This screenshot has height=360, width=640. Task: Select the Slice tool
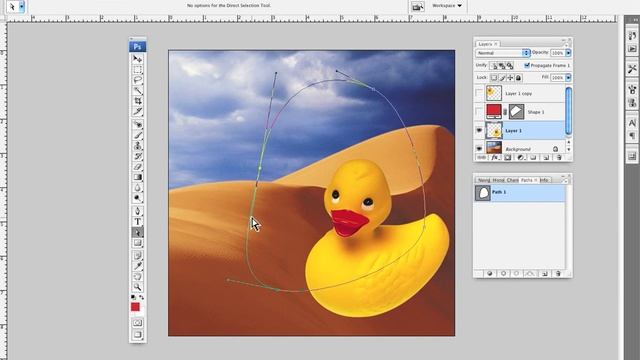[138, 111]
